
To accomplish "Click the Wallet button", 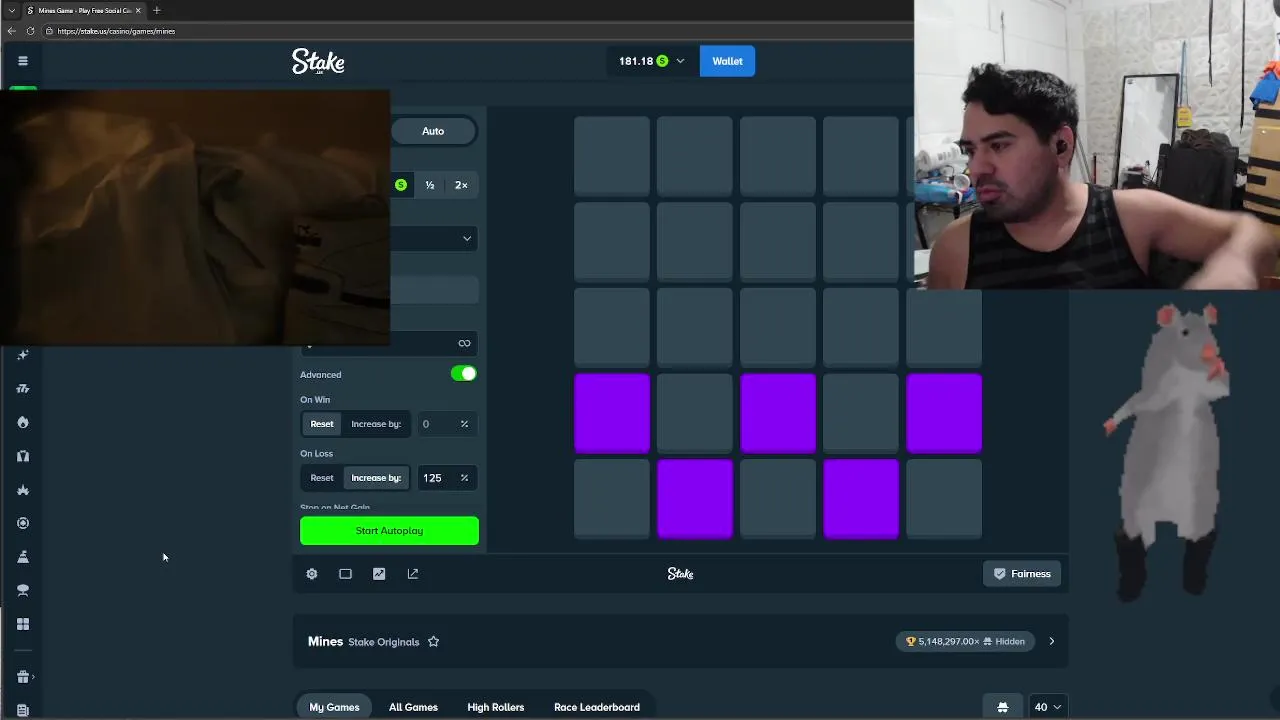I will [x=727, y=61].
